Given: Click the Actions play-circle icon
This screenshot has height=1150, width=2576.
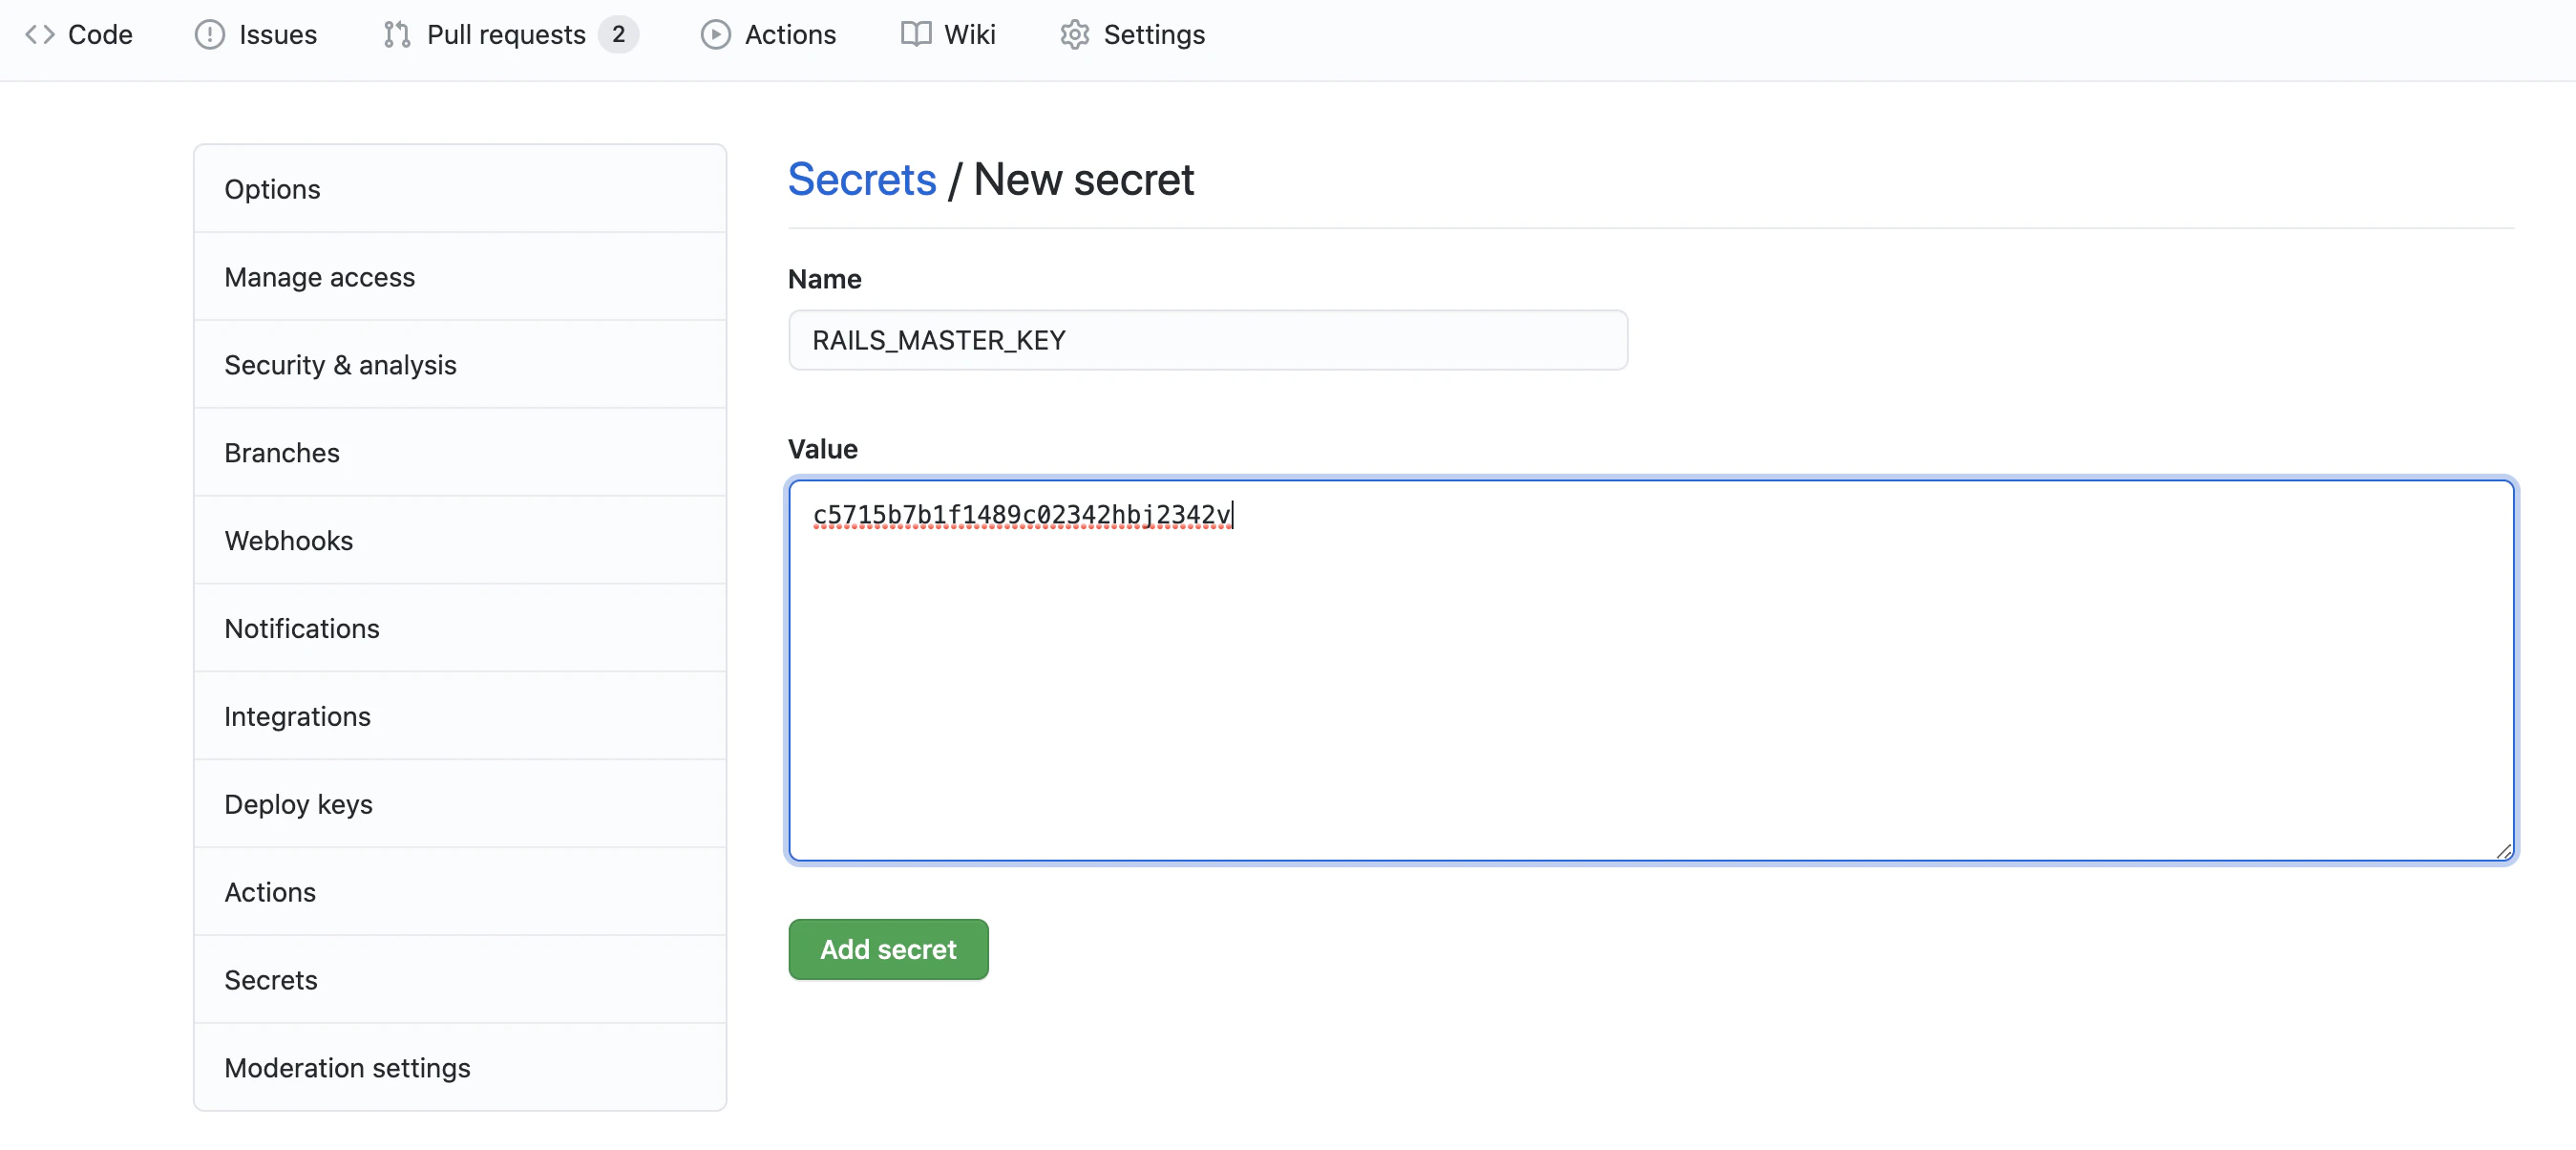Looking at the screenshot, I should [x=715, y=35].
